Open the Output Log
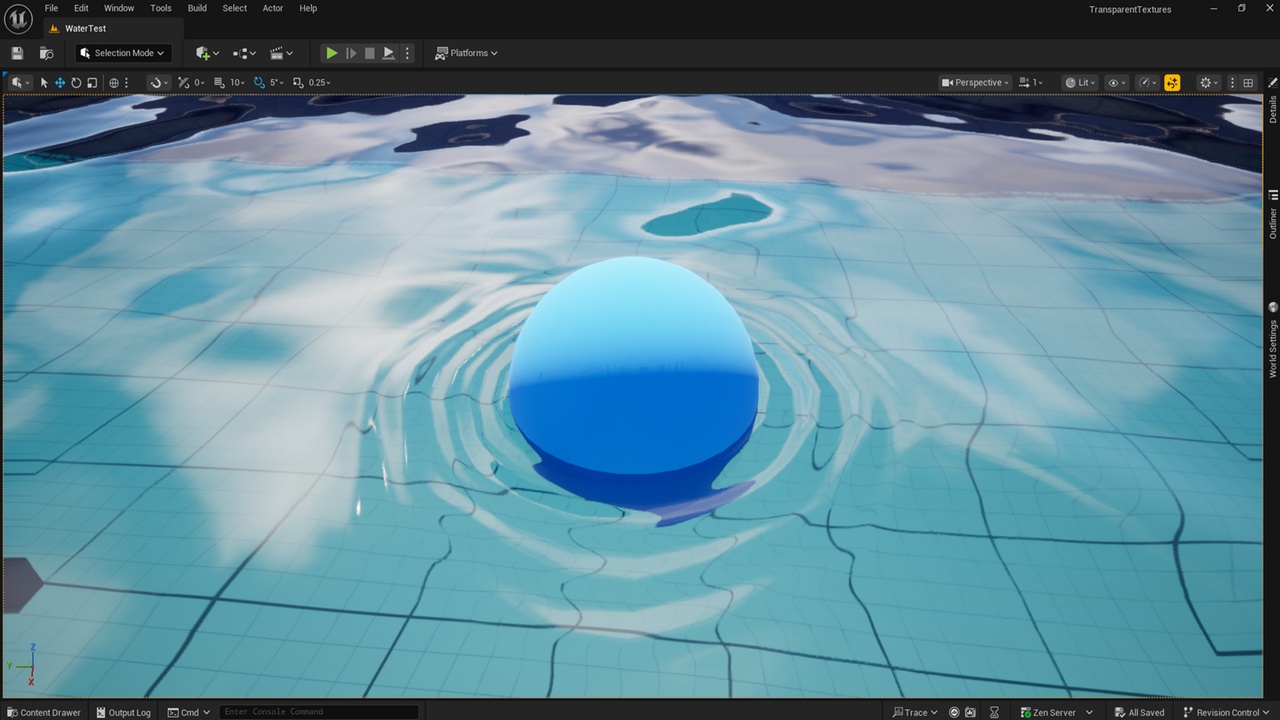 click(x=123, y=712)
